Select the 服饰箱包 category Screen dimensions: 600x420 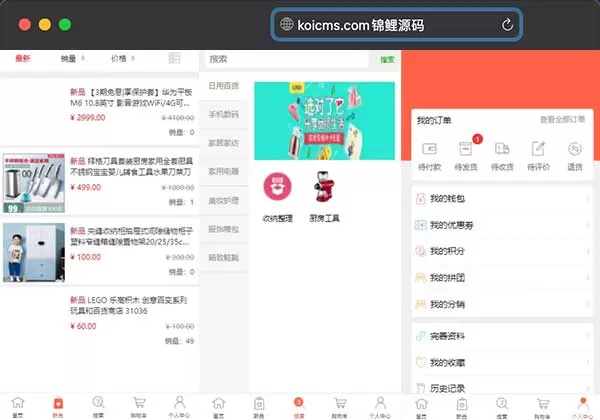224,229
